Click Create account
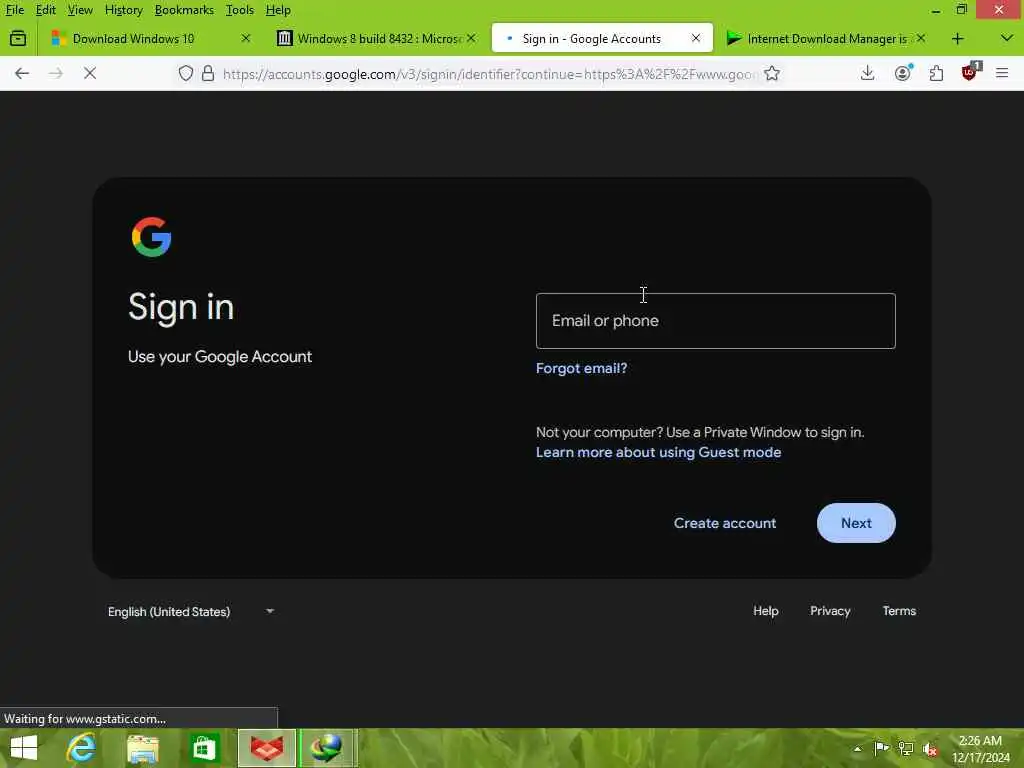This screenshot has height=768, width=1024. [x=725, y=523]
